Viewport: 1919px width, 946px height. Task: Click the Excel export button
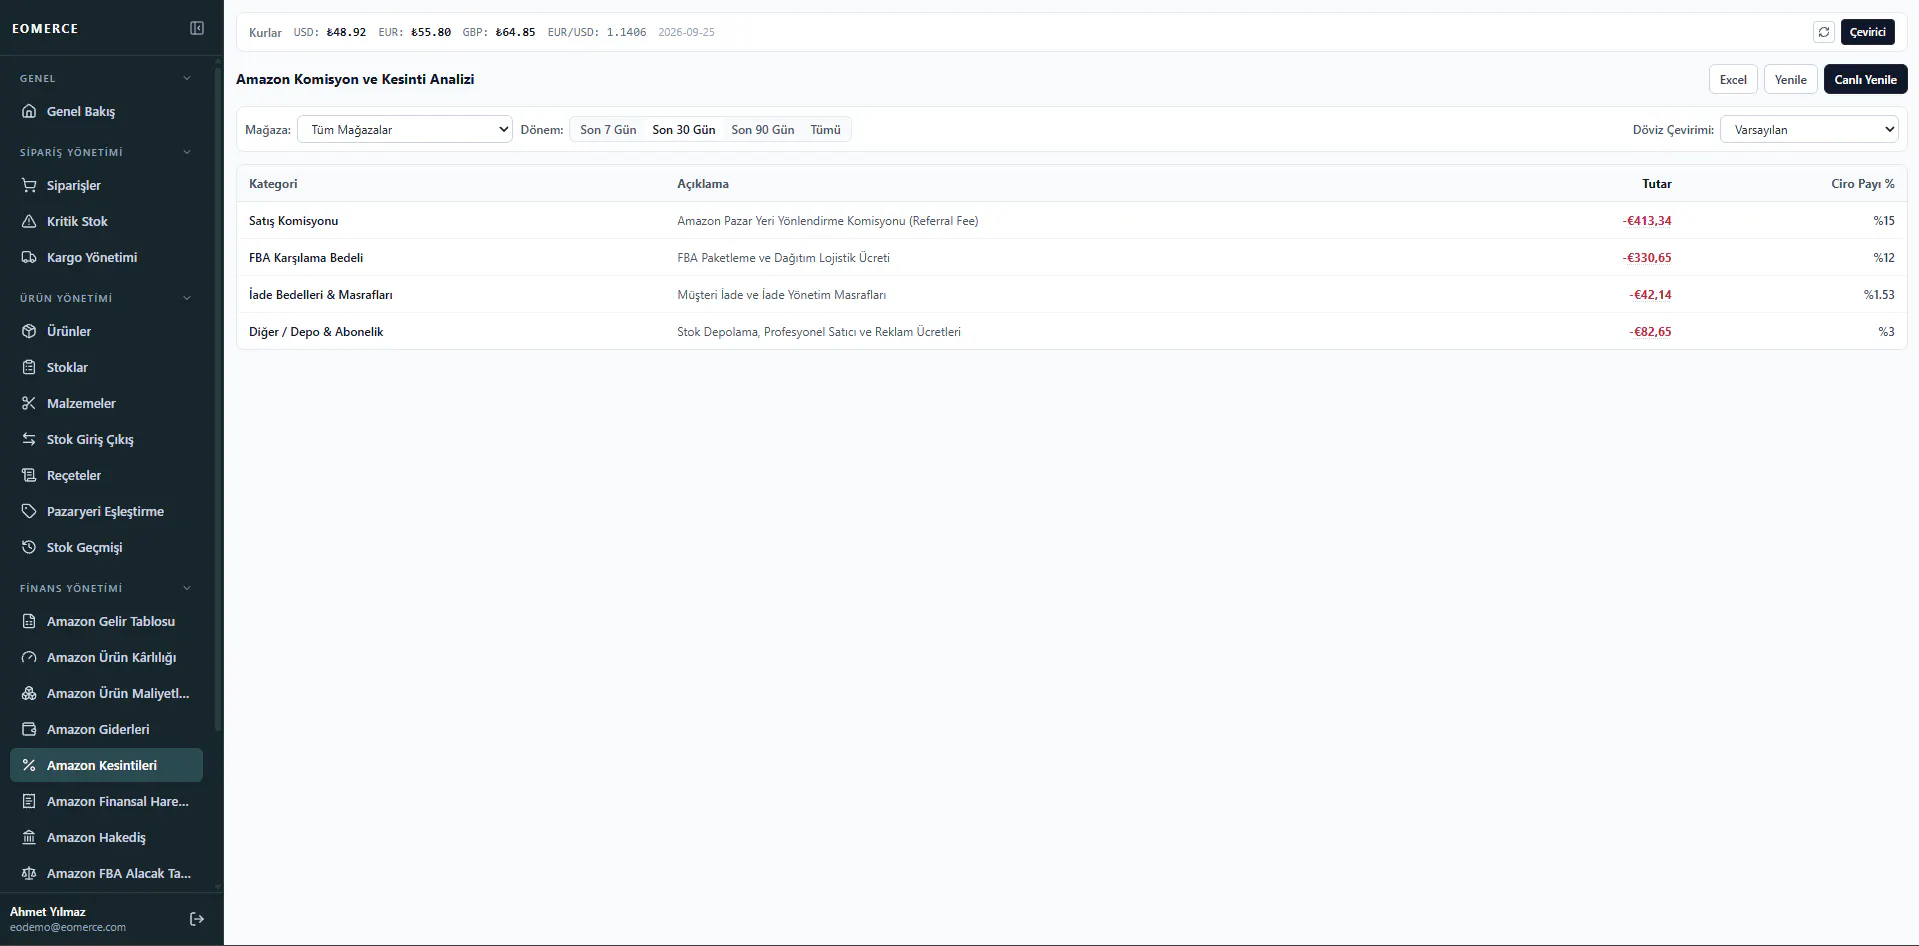point(1733,79)
